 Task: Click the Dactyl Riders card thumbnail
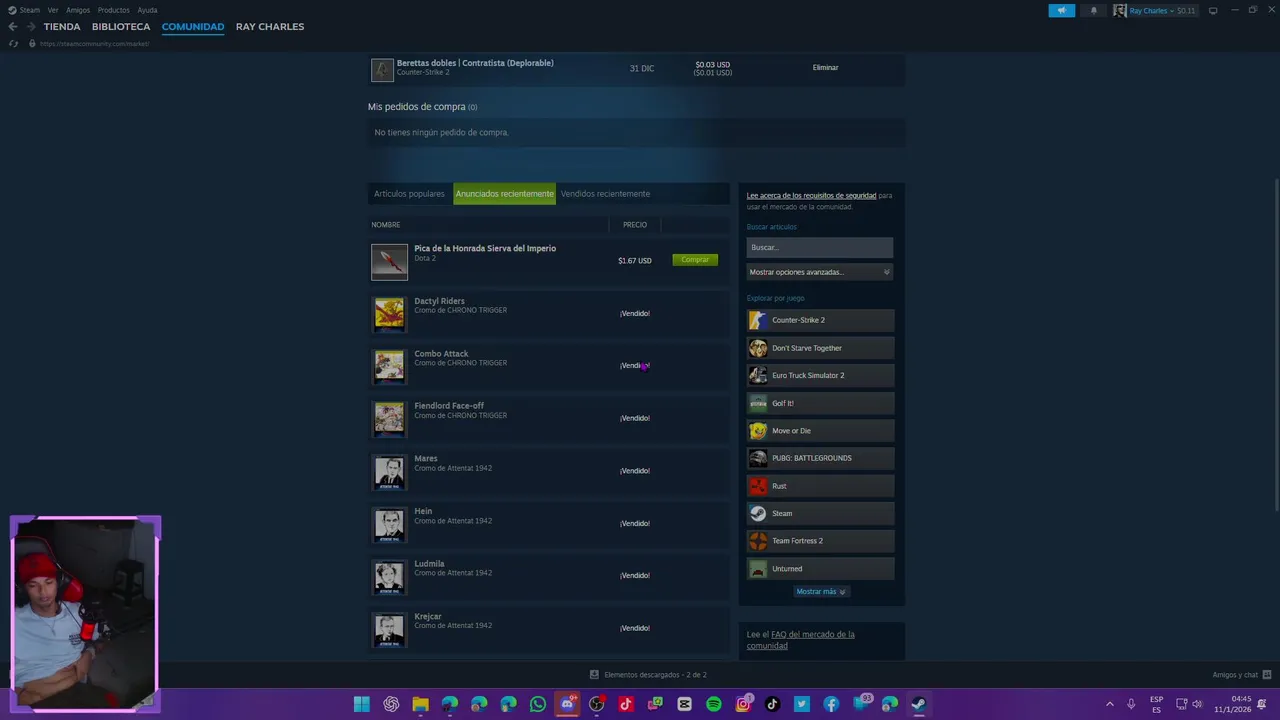tap(389, 314)
